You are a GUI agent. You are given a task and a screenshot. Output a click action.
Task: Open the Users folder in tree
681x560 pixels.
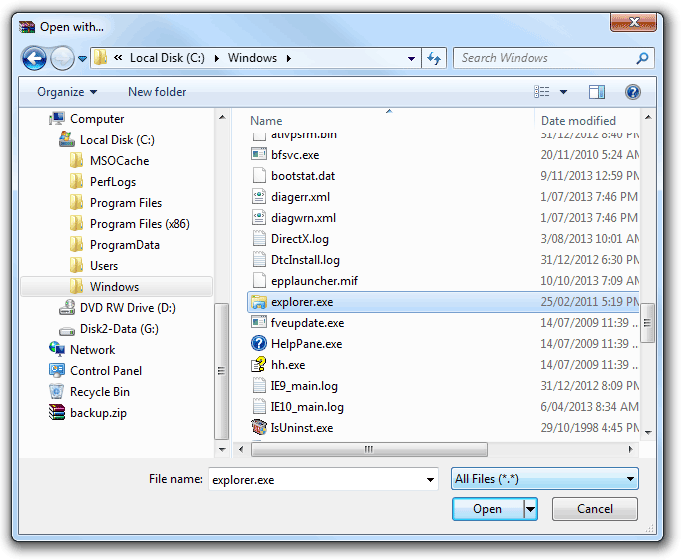click(x=104, y=266)
